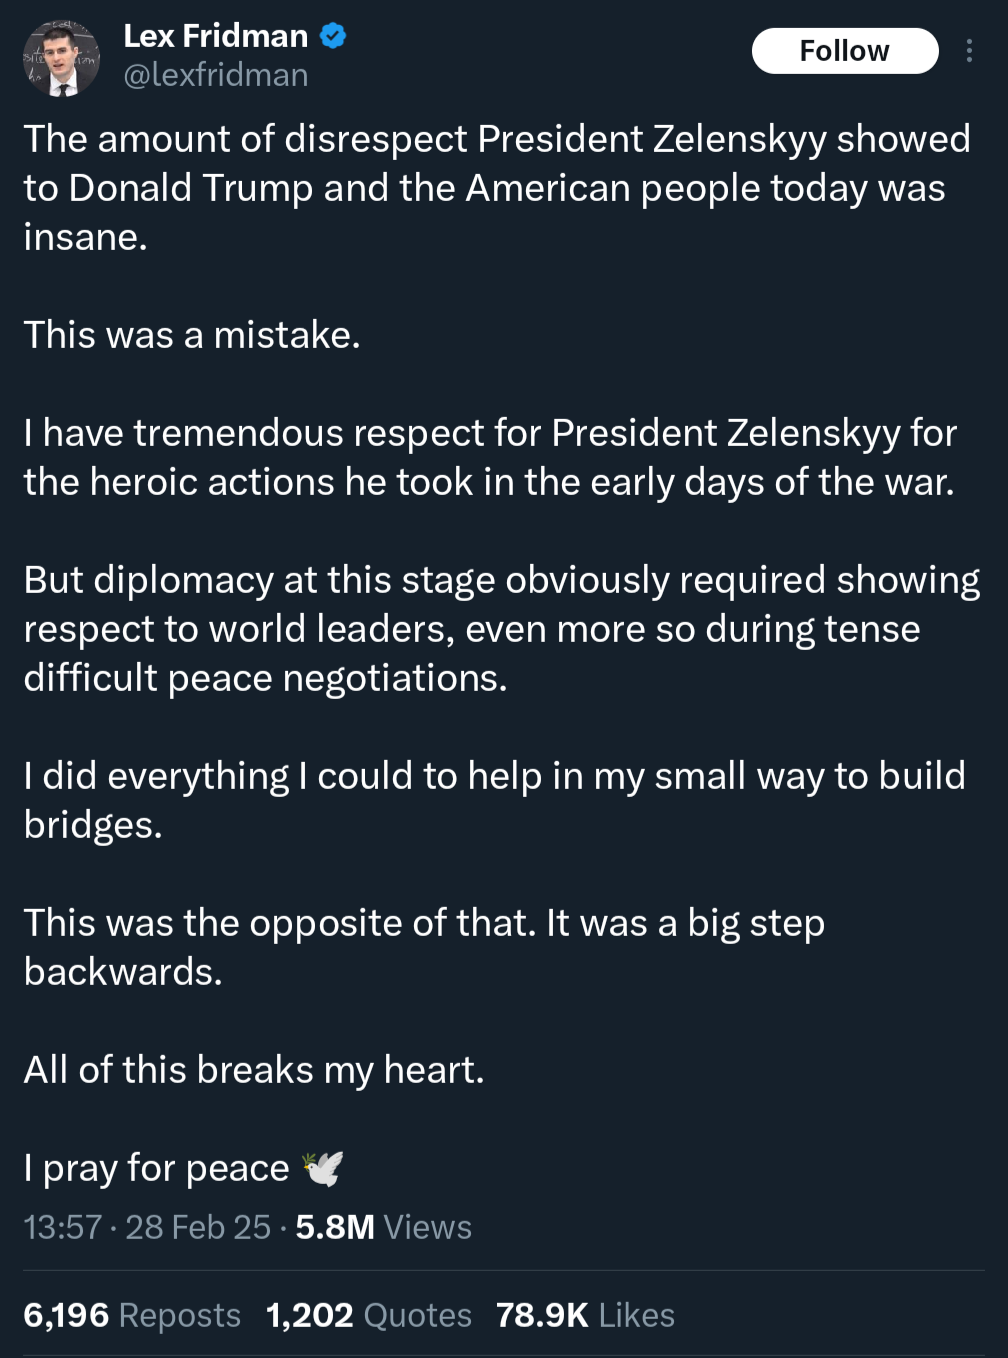Click the line about building bridges
This screenshot has height=1358, width=1008.
(x=495, y=800)
